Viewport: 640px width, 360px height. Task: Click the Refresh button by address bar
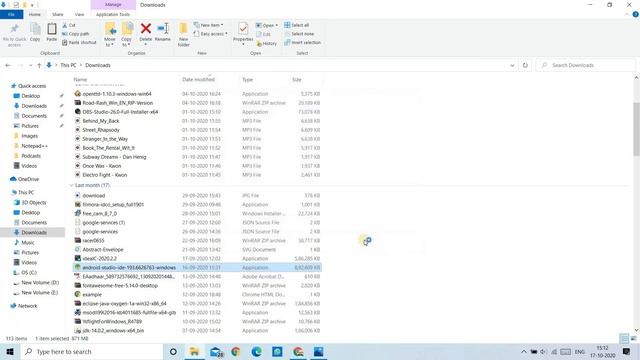point(525,65)
